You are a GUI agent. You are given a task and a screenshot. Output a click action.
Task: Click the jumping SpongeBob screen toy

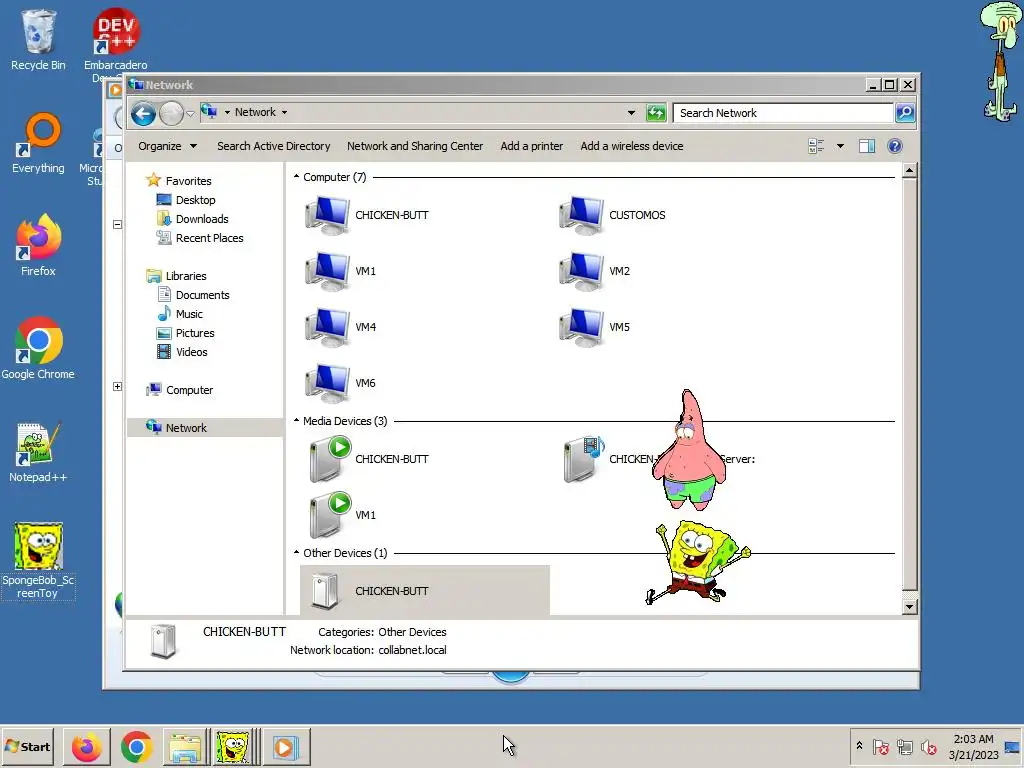[x=697, y=562]
